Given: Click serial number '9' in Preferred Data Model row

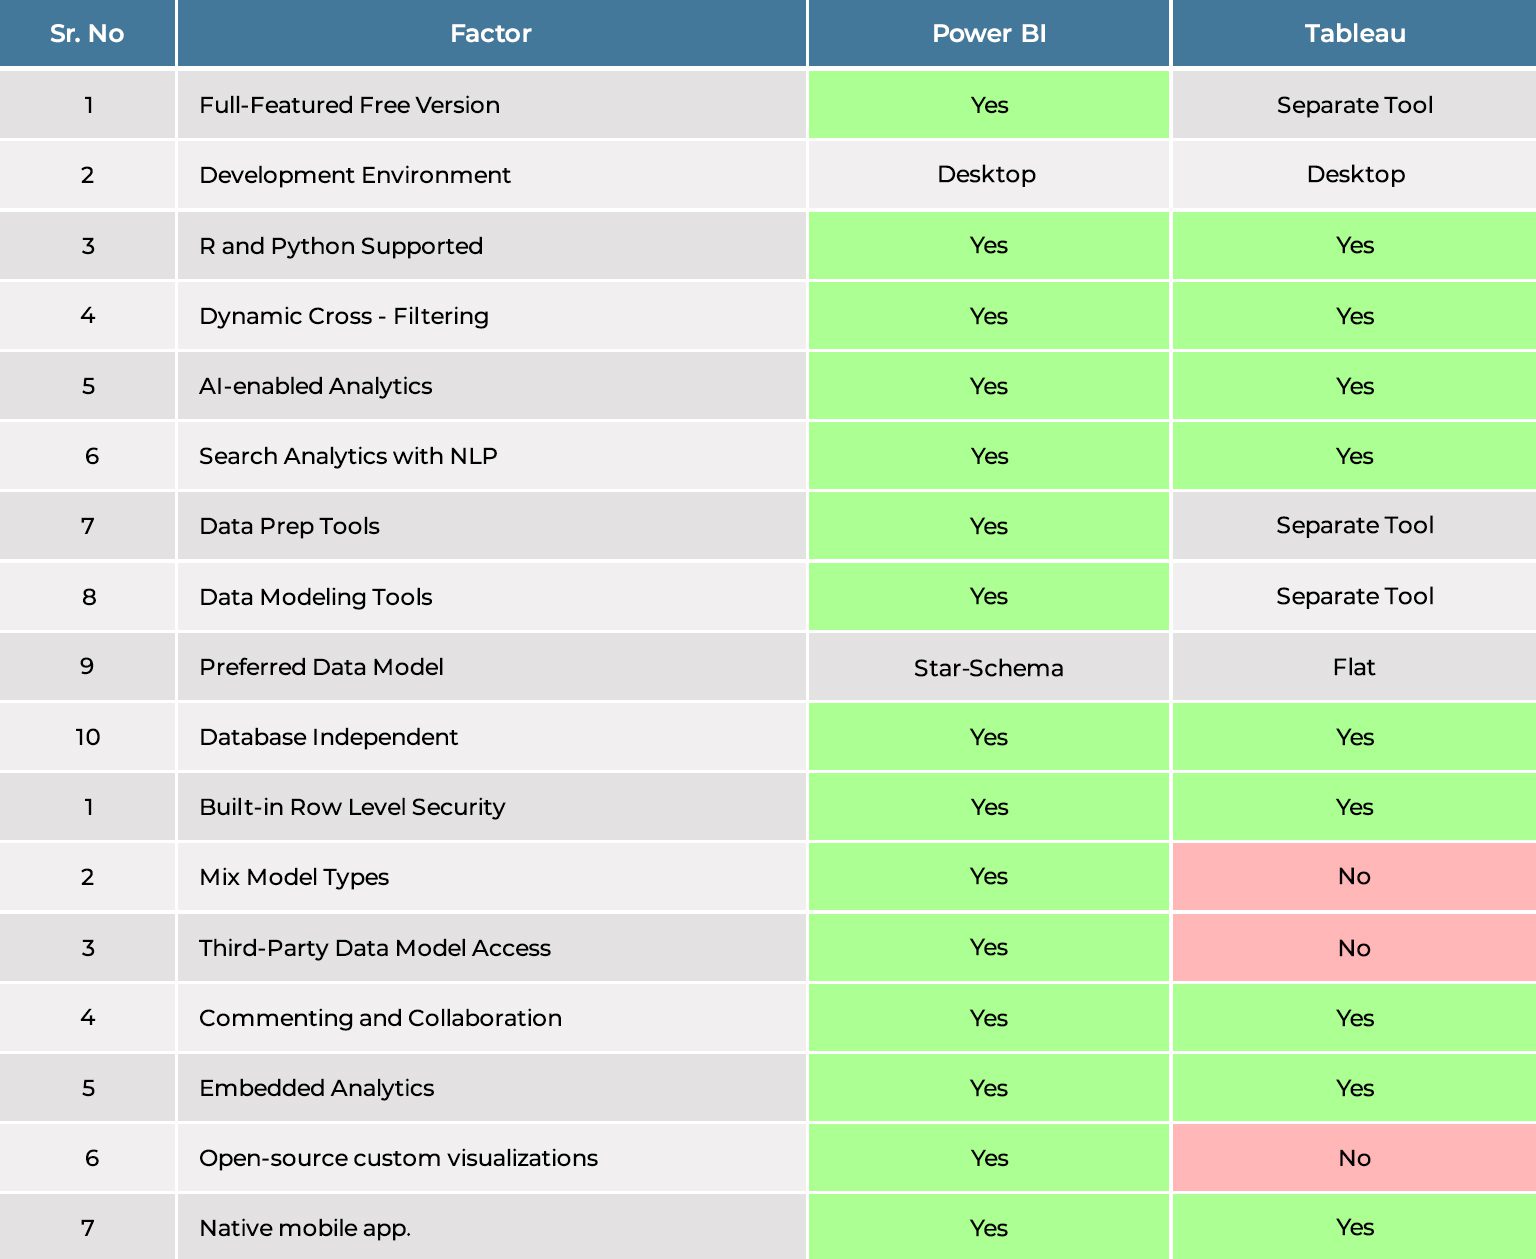Looking at the screenshot, I should pyautogui.click(x=88, y=666).
